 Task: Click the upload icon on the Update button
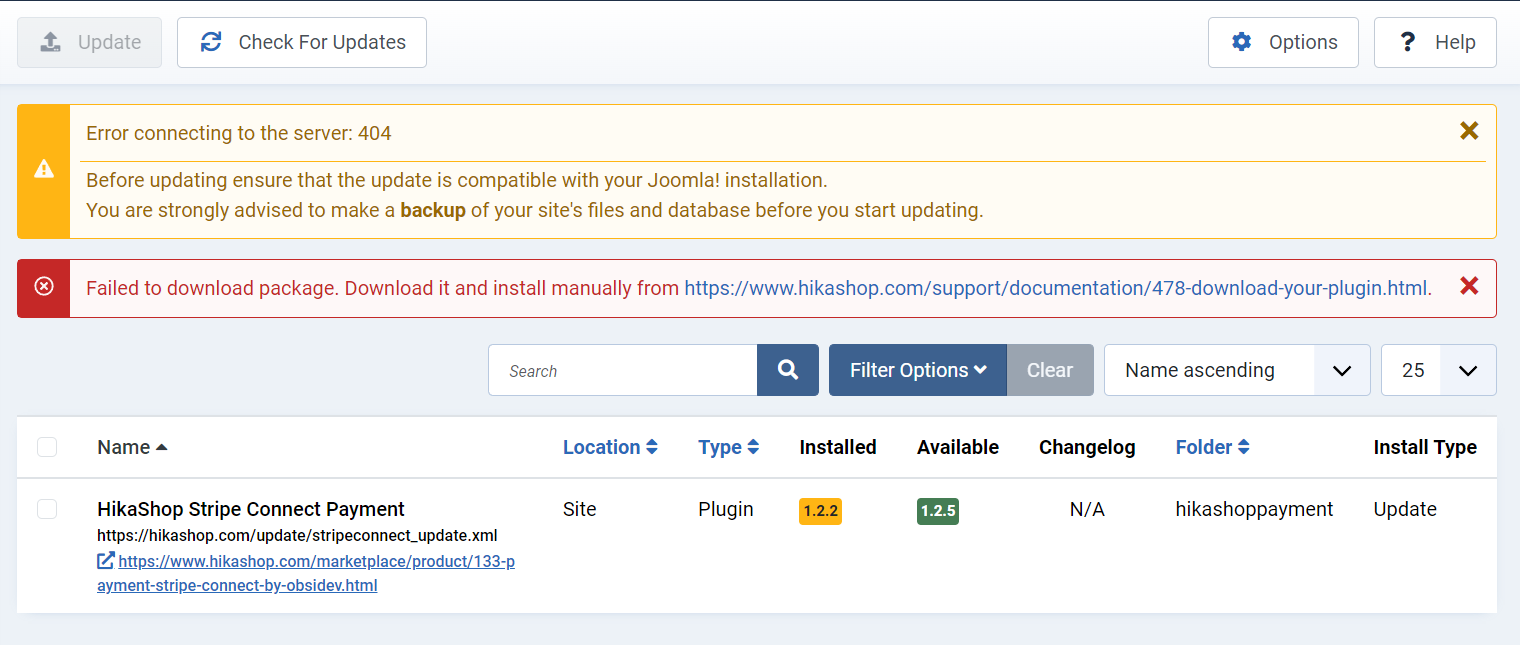(x=51, y=42)
